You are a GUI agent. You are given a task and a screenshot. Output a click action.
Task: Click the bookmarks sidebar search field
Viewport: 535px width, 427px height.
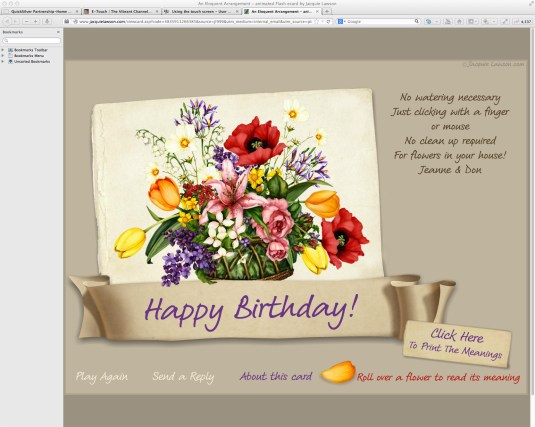click(31, 40)
